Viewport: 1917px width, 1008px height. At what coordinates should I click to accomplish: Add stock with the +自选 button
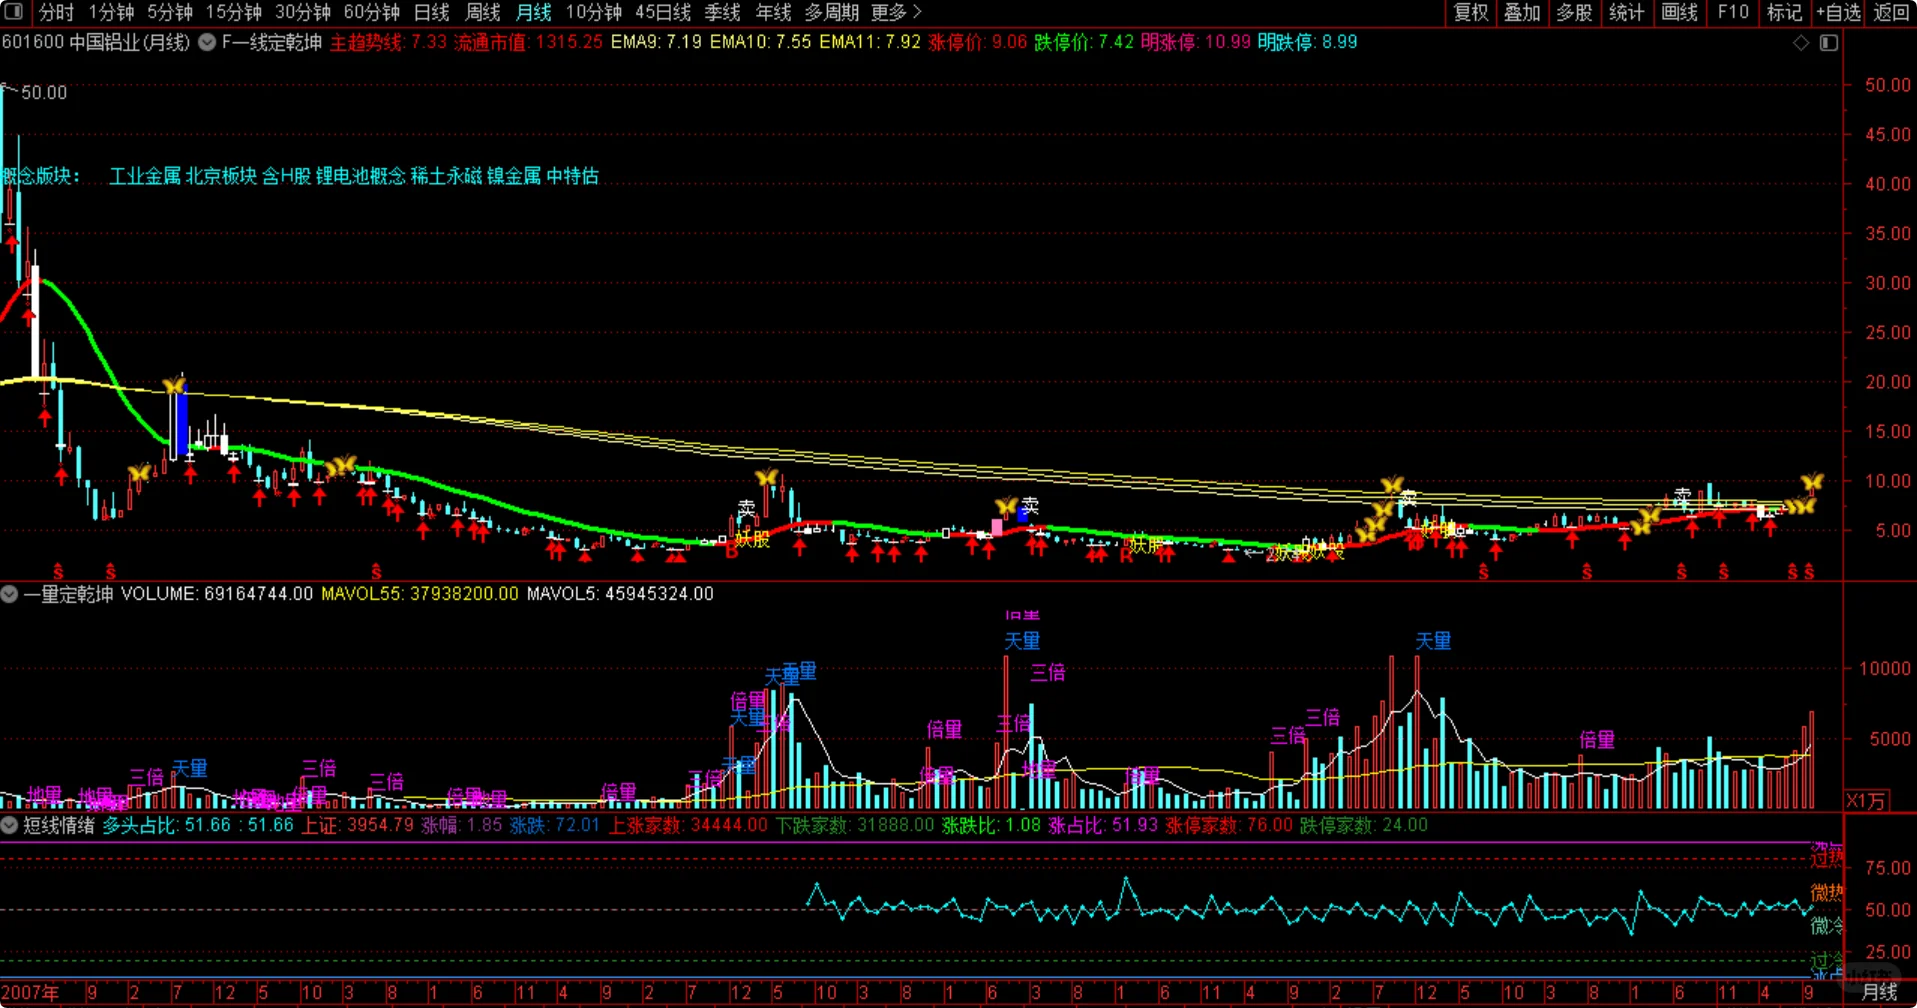point(1838,12)
